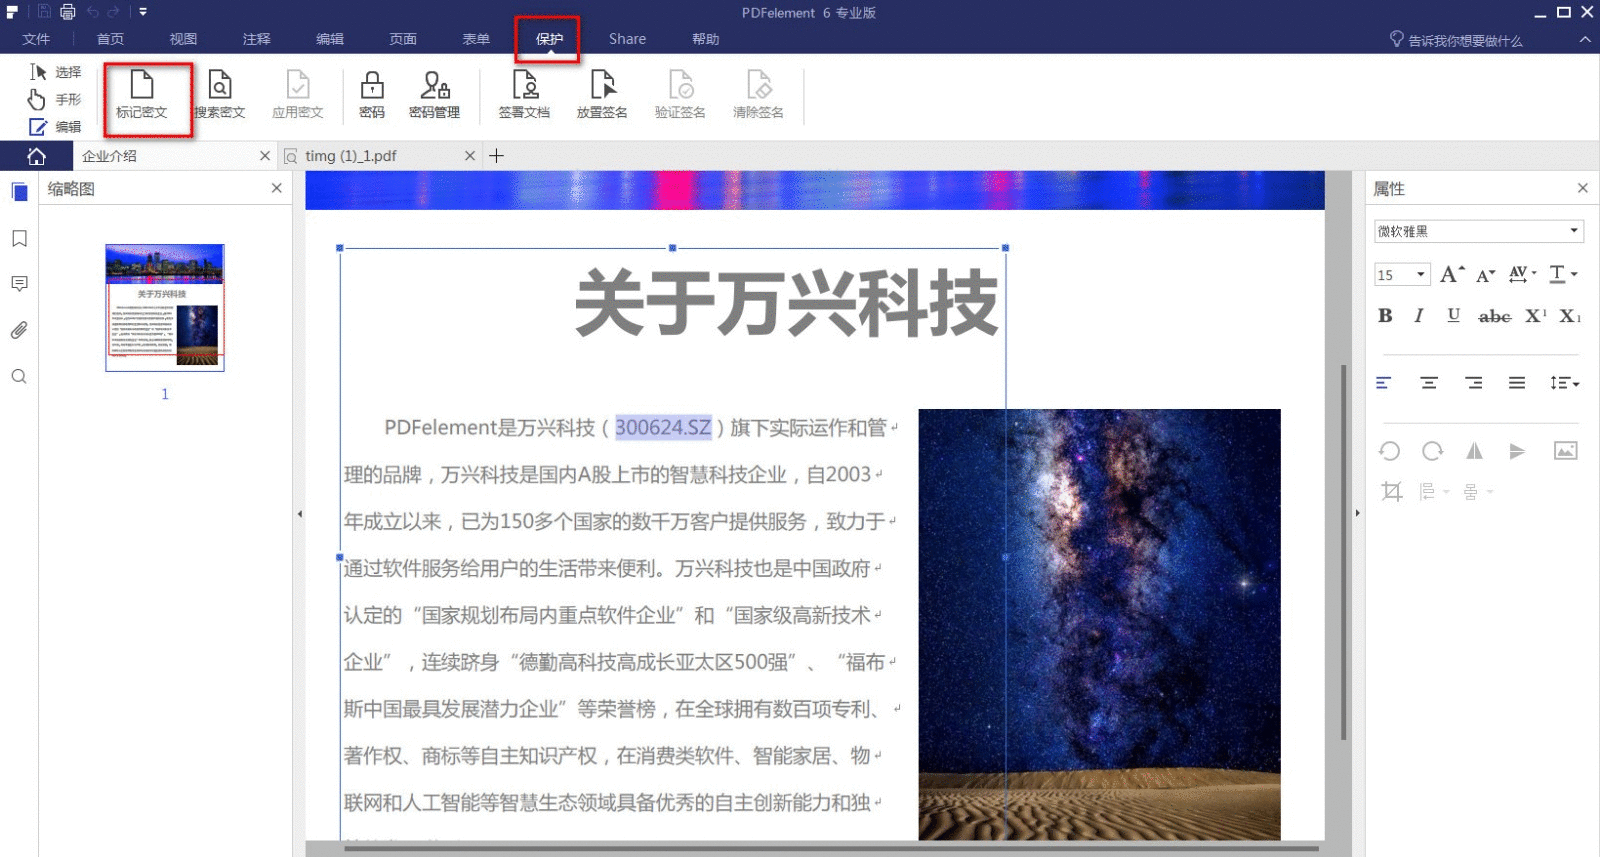Screen dimensions: 1600x857
Task: Click the 签署文档 sign document icon
Action: 525,95
